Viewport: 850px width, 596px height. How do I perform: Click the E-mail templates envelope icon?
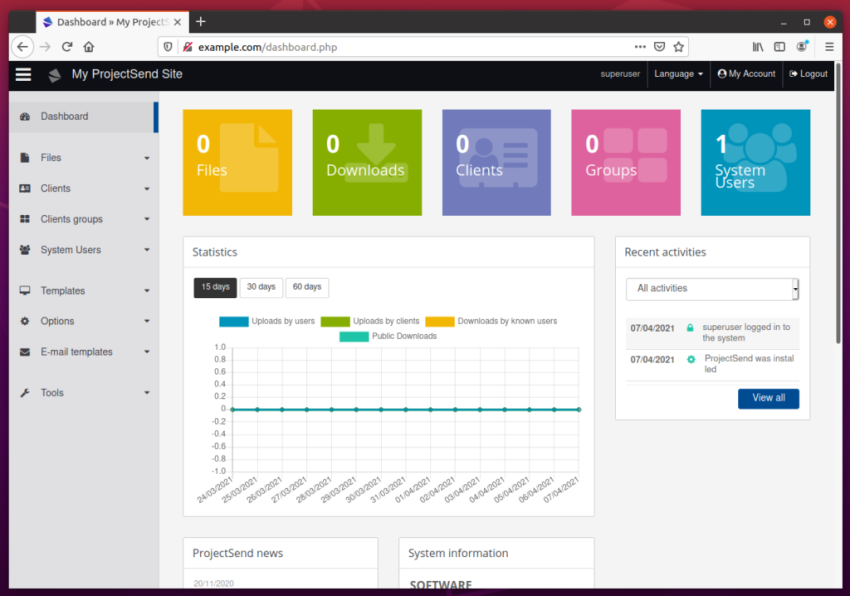[25, 352]
